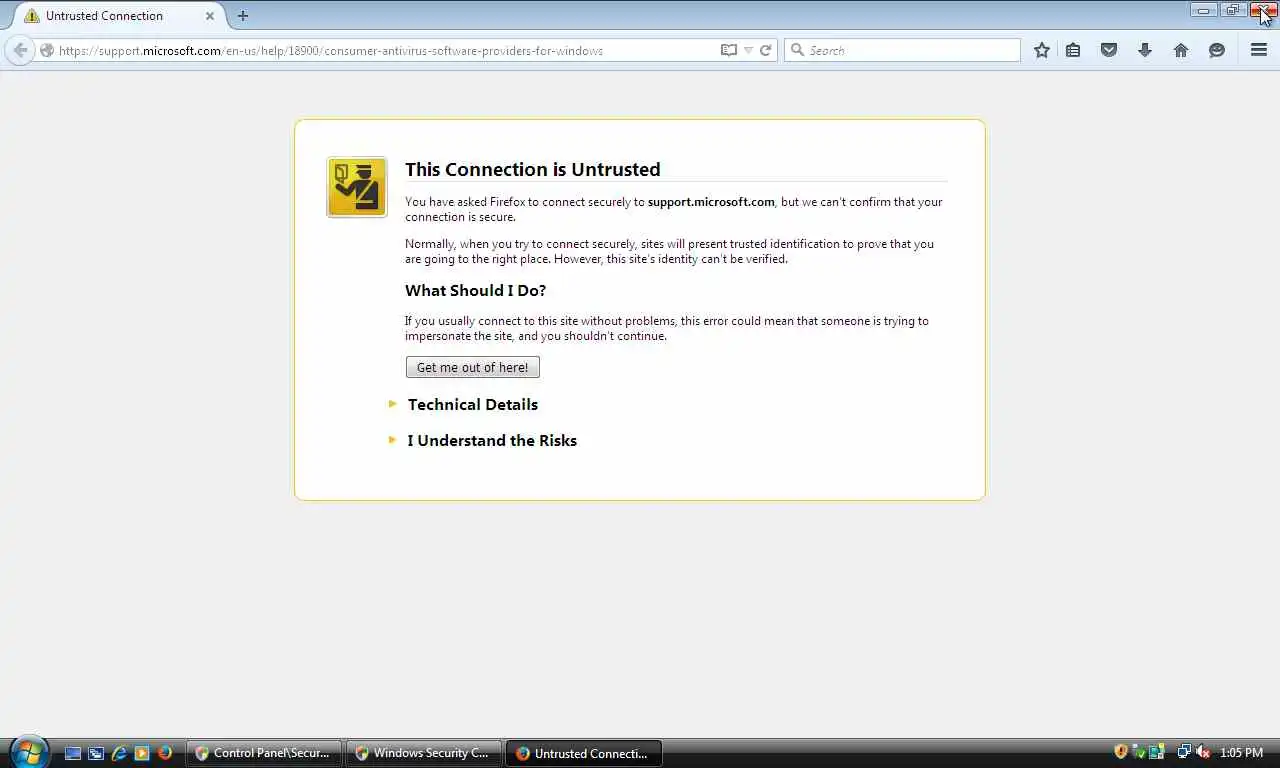
Task: Click Switch between windows quick launch icon
Action: coord(96,753)
